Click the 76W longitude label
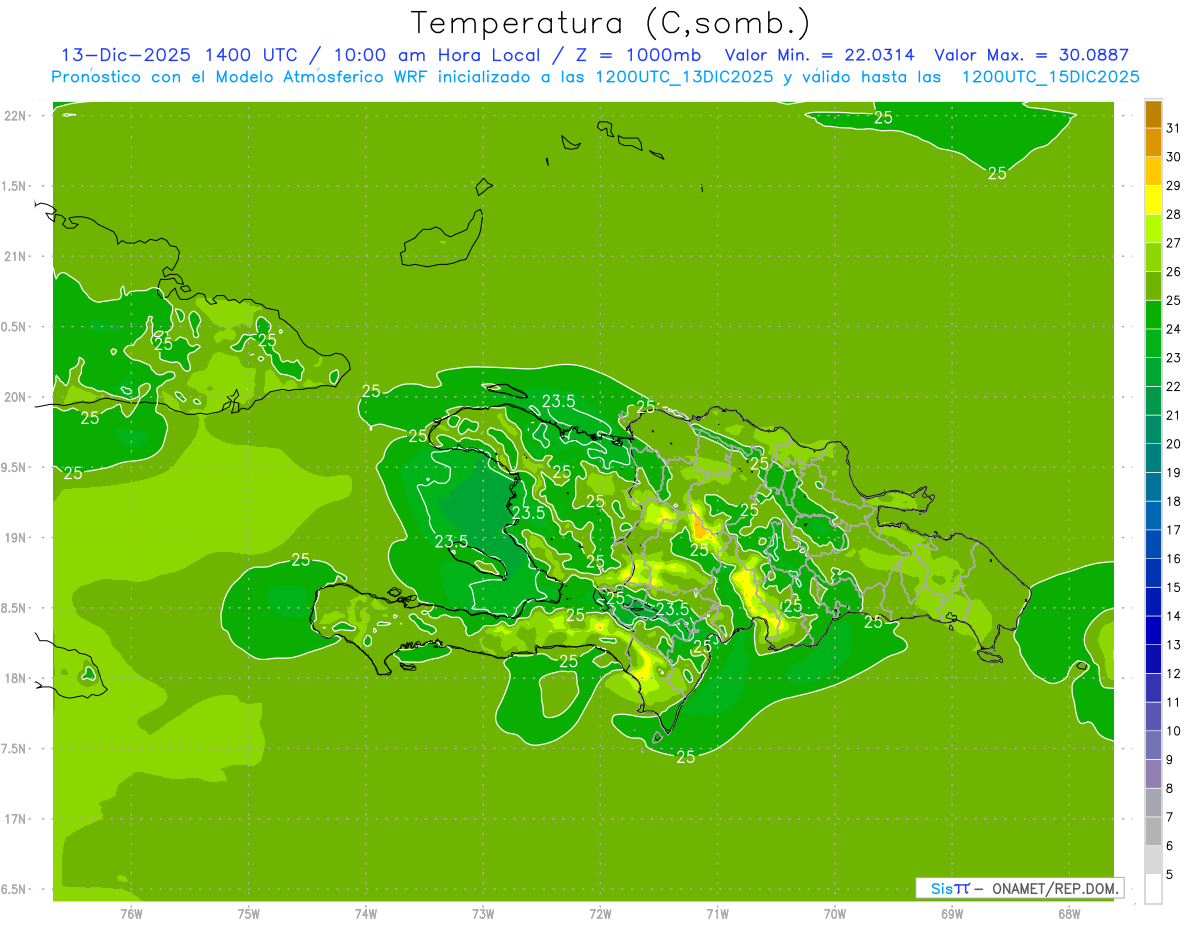The height and width of the screenshot is (927, 1200). click(x=131, y=913)
